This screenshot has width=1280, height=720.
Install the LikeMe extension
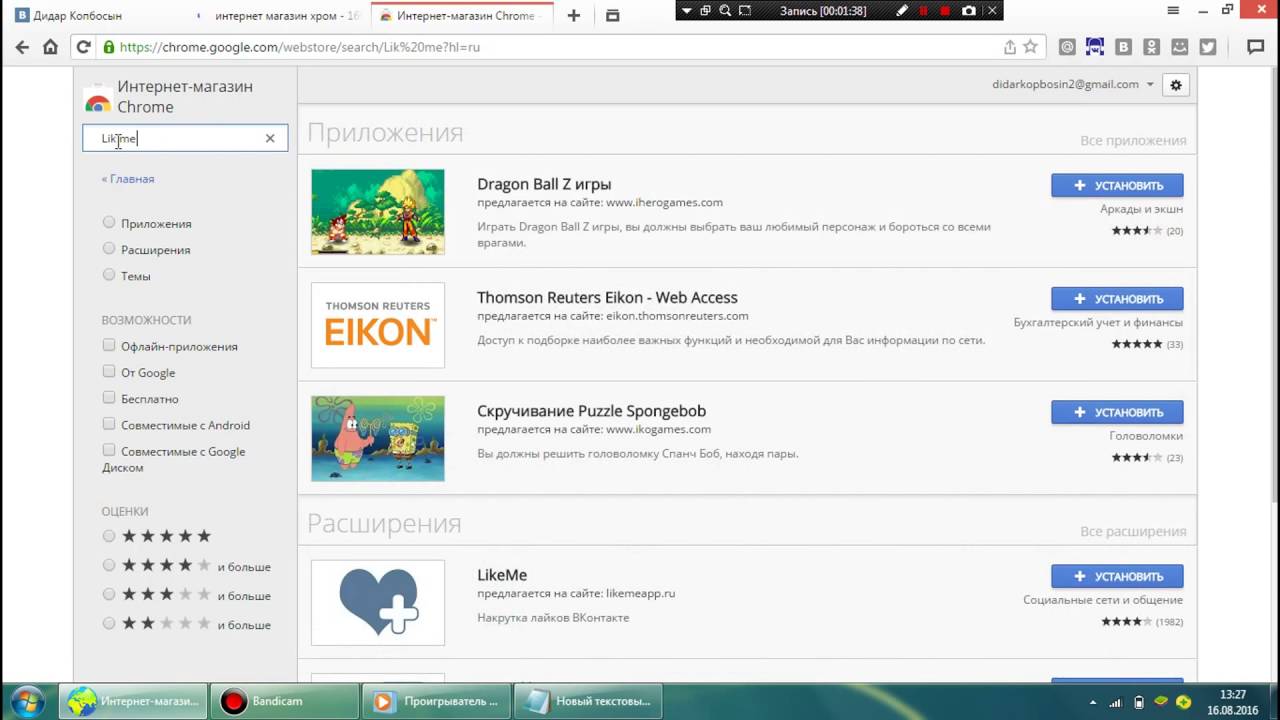[1117, 576]
